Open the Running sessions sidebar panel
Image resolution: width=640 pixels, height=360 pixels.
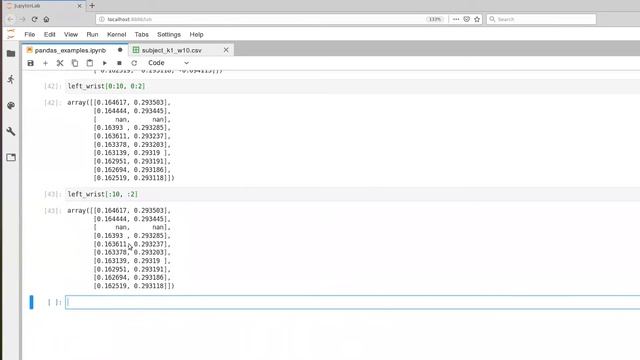(x=11, y=79)
